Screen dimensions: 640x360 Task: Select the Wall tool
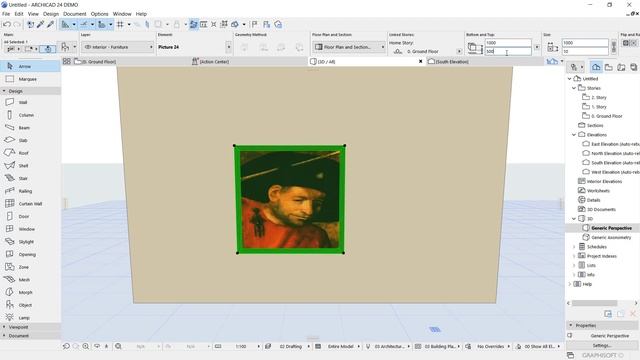[x=30, y=102]
